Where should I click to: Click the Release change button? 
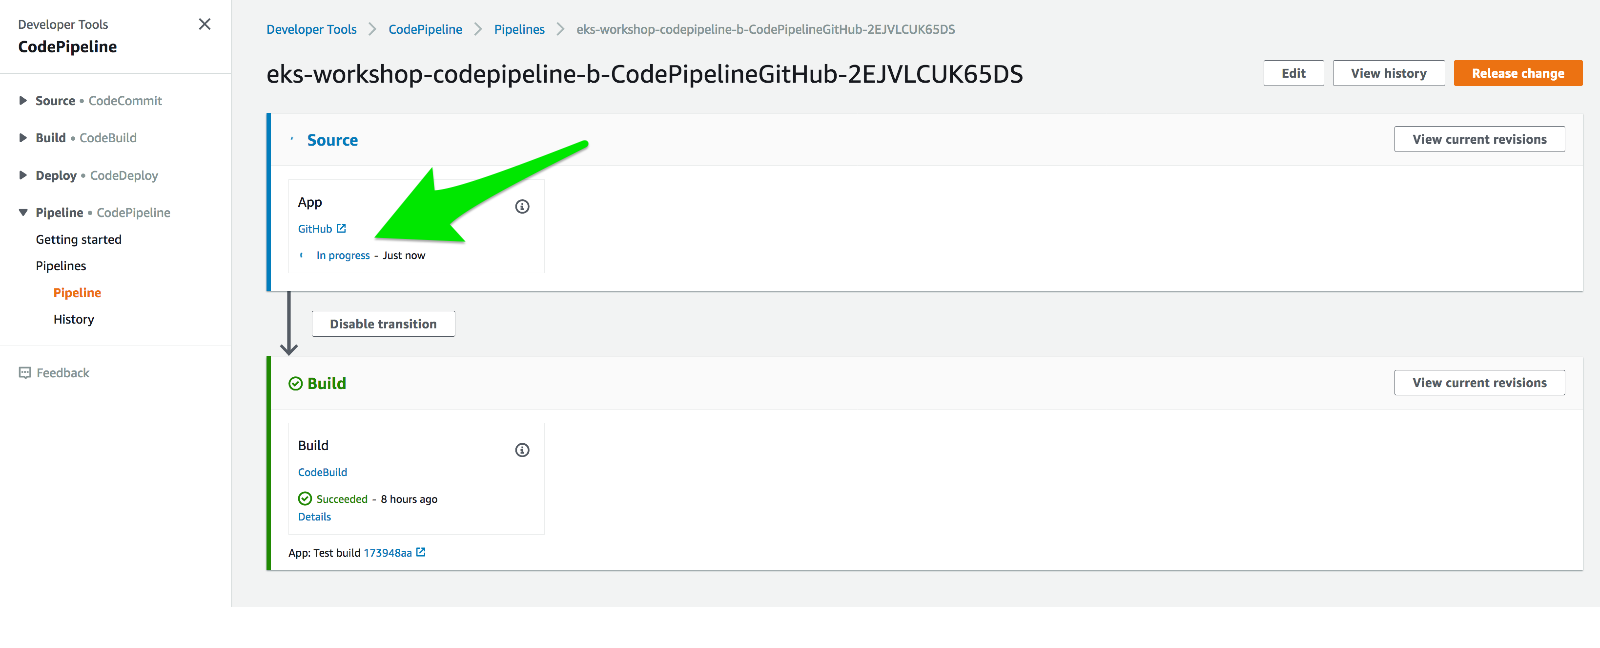(1517, 72)
